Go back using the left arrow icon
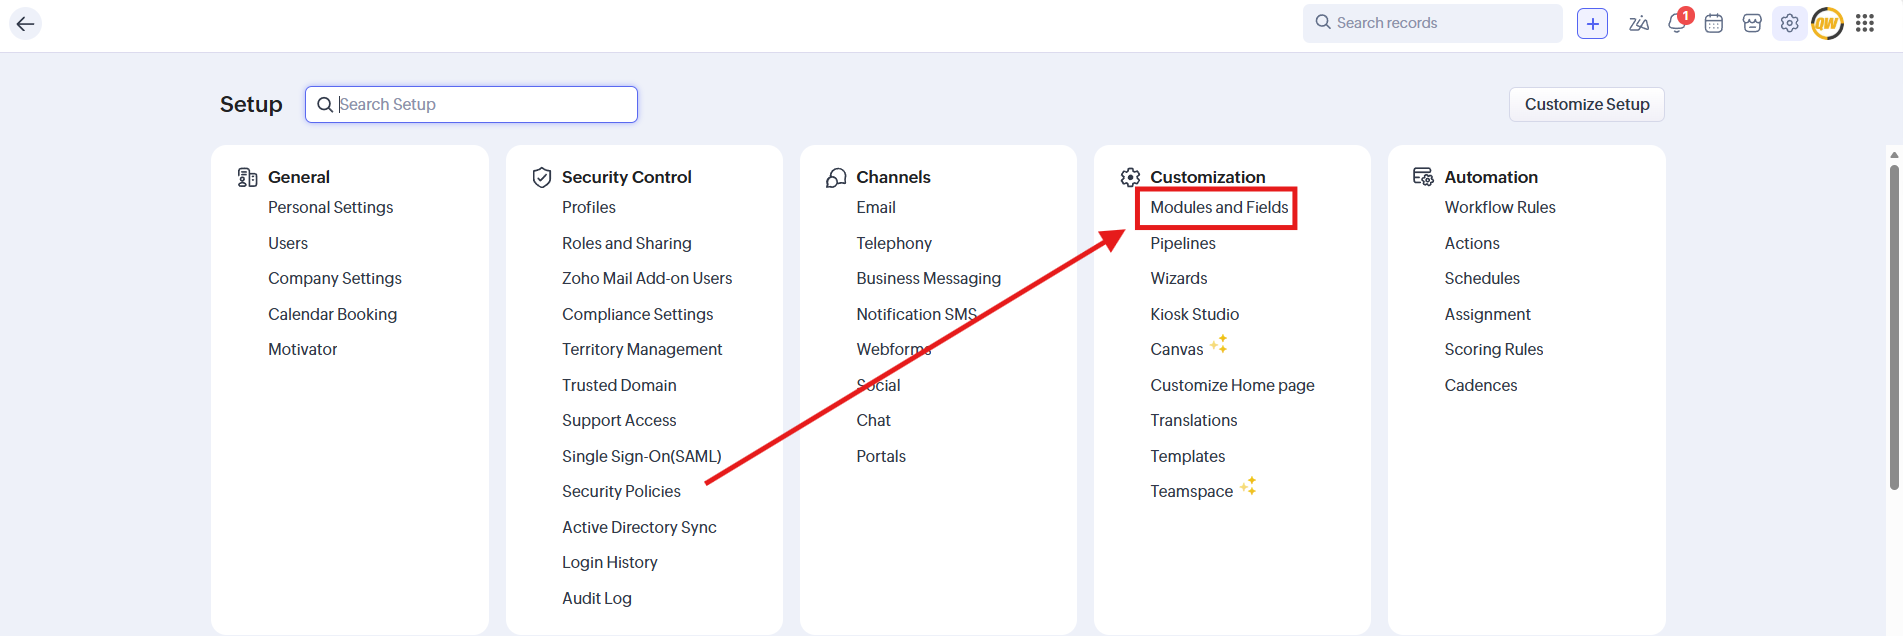The width and height of the screenshot is (1903, 636). click(26, 23)
